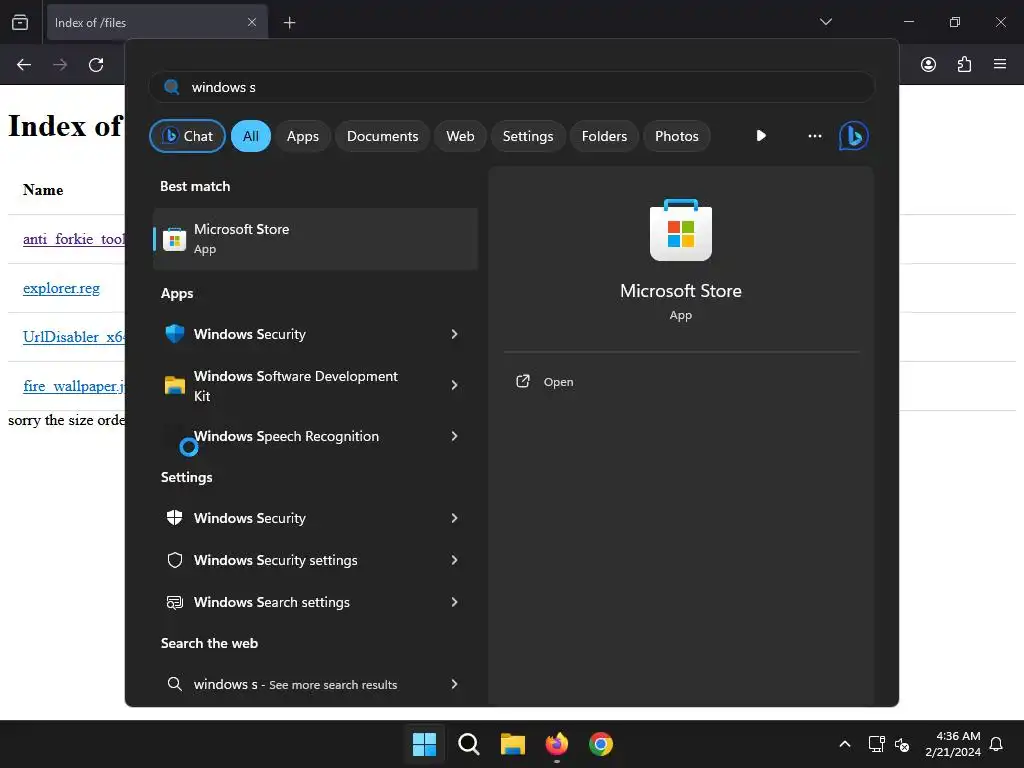1024x768 pixels.
Task: Select the Chat filter tab
Action: (187, 136)
